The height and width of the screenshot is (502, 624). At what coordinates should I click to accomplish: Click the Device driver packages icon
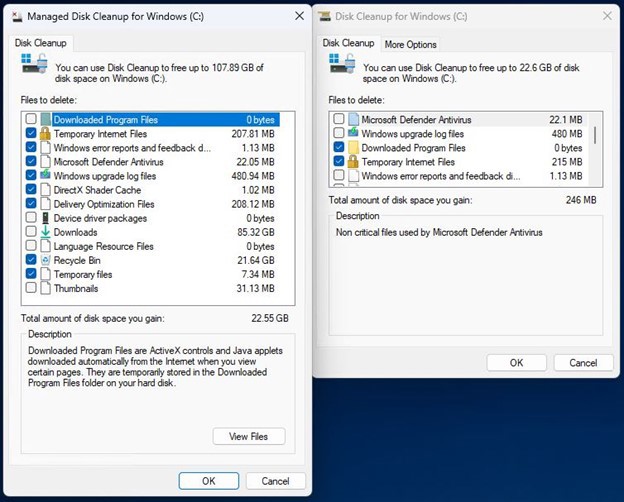coord(45,218)
